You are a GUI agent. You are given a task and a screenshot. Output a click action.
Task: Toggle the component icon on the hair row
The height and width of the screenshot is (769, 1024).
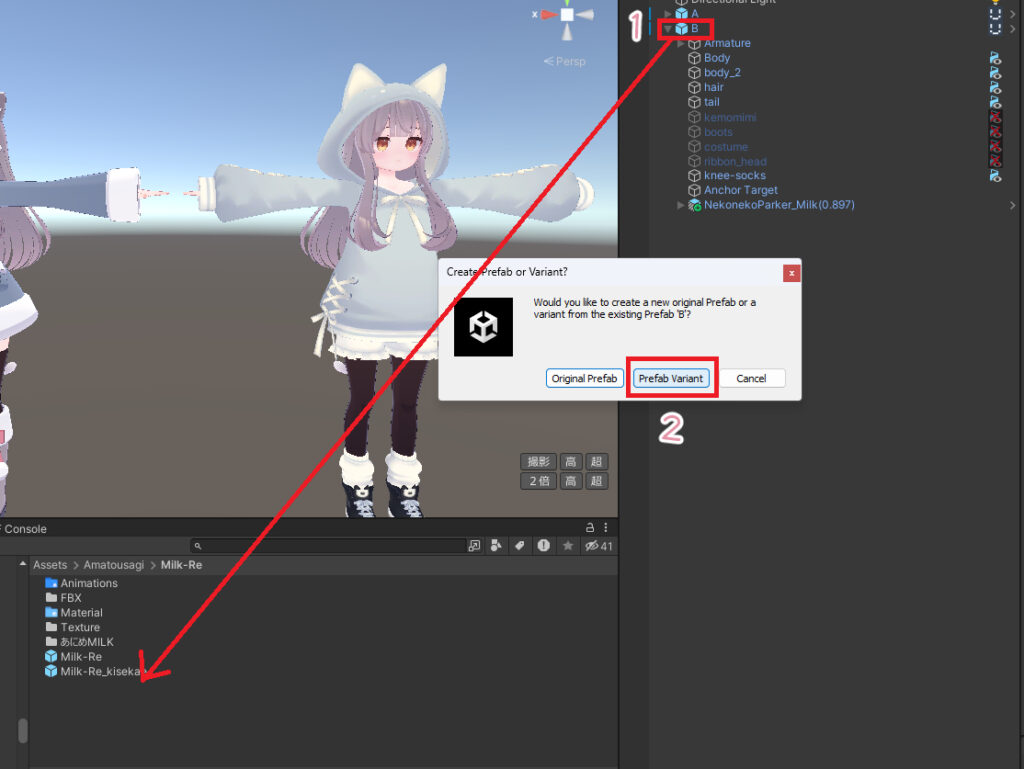tap(995, 87)
